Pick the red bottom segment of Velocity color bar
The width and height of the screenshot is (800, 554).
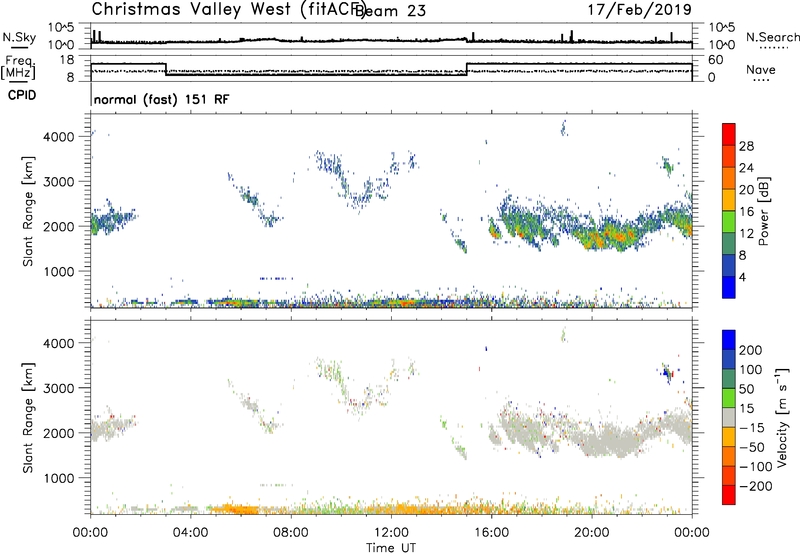729,495
